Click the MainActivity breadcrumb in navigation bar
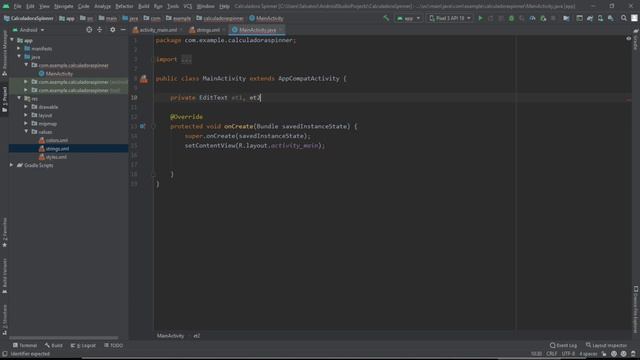Screen dimensions: 640x360 click(266, 18)
